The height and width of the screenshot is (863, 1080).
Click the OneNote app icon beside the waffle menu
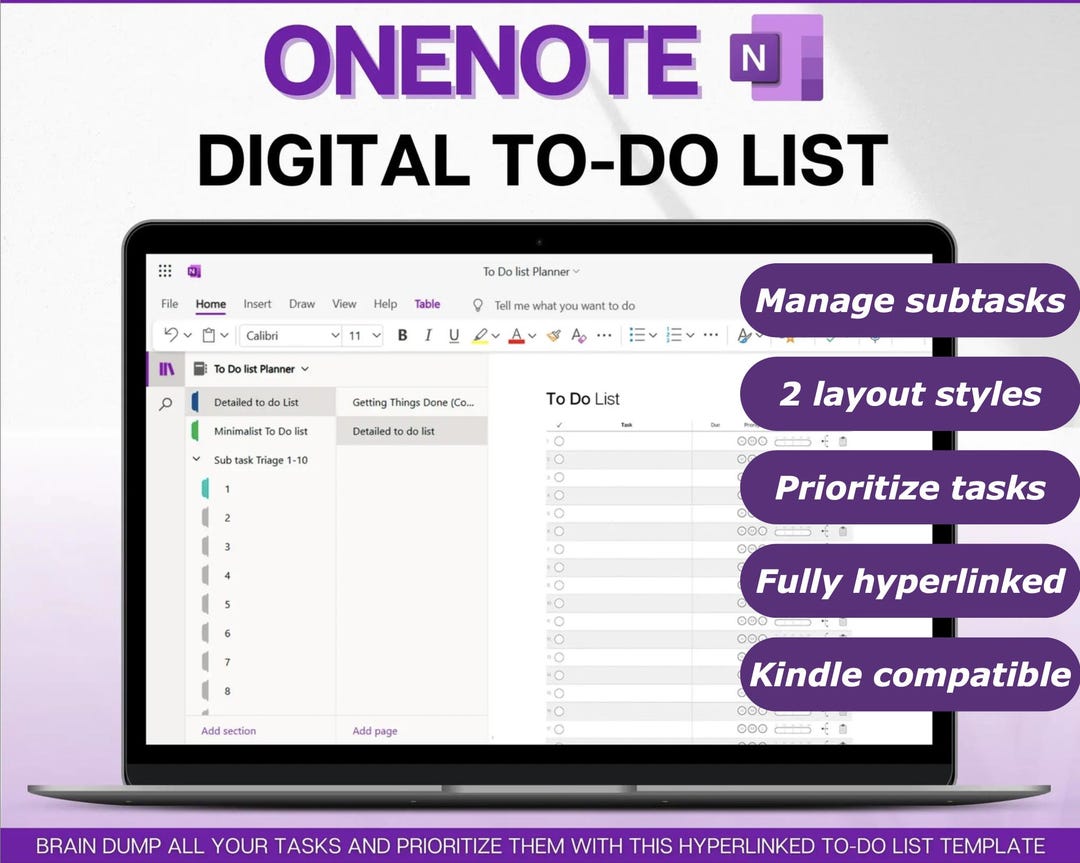pos(192,271)
